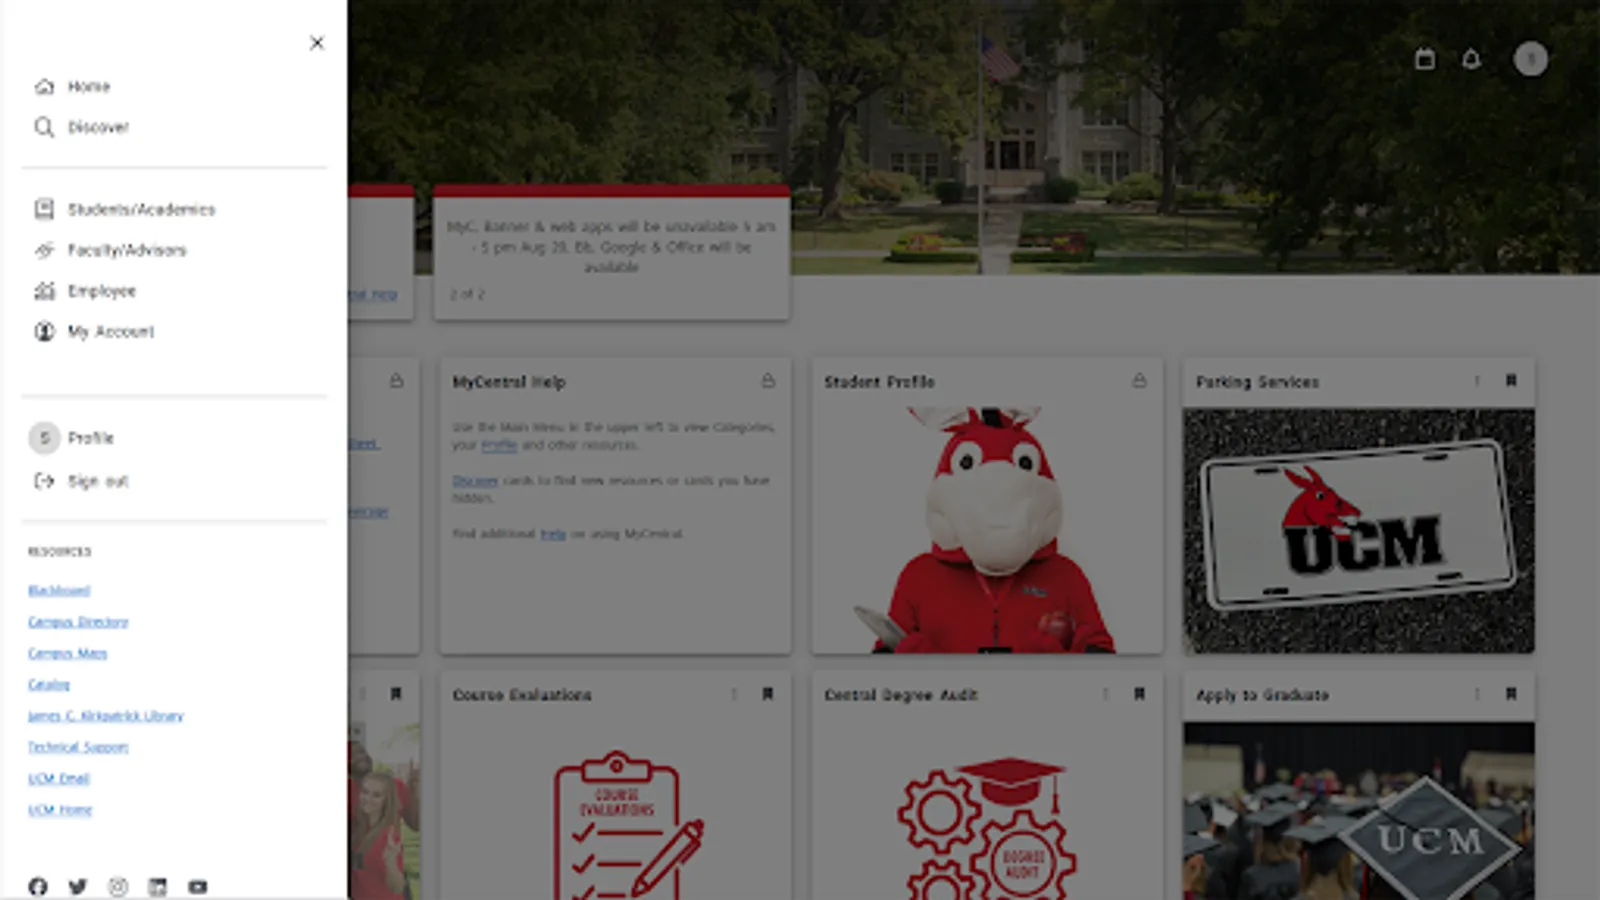The width and height of the screenshot is (1600, 900).
Task: Open the Instagram social icon
Action: [118, 886]
